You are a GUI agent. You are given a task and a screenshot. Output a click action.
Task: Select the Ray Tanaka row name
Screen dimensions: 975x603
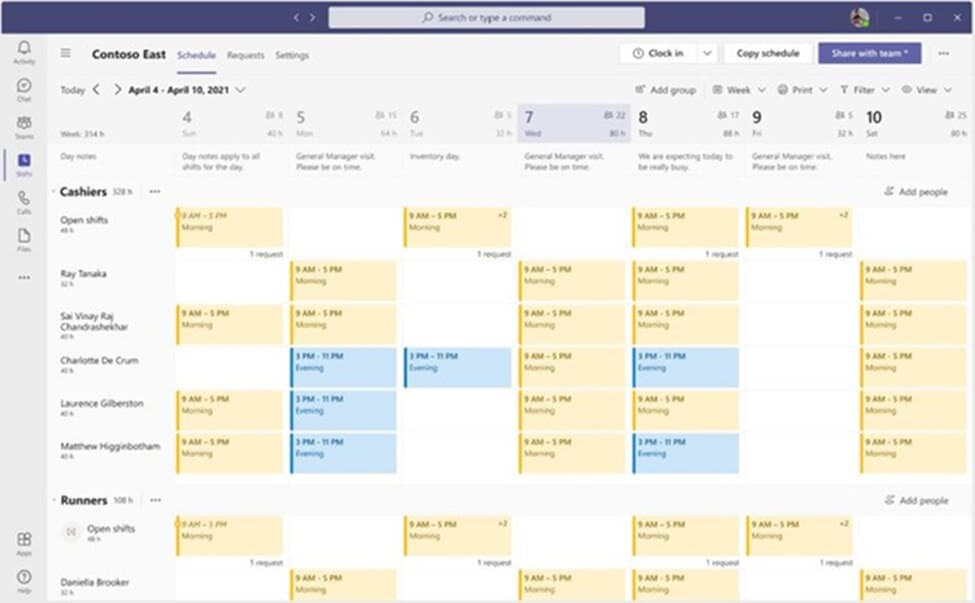83,274
